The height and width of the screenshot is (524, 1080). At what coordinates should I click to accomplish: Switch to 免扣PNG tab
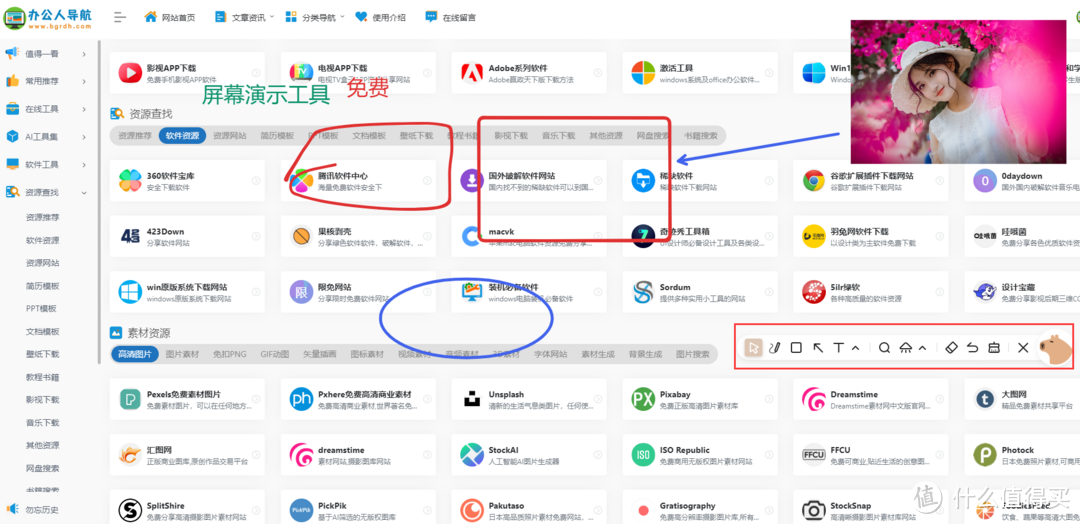click(229, 354)
